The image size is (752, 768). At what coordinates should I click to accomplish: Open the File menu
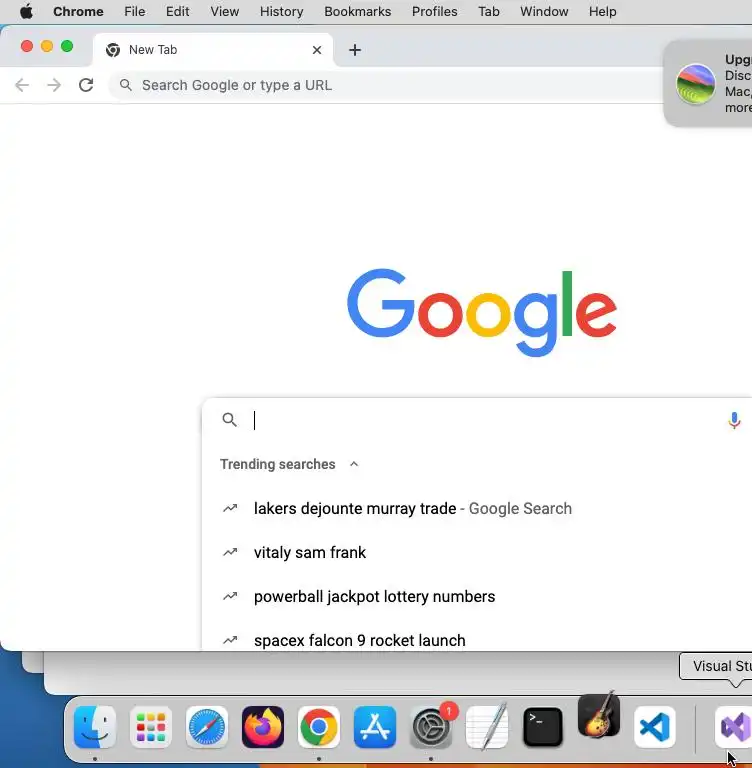(135, 11)
